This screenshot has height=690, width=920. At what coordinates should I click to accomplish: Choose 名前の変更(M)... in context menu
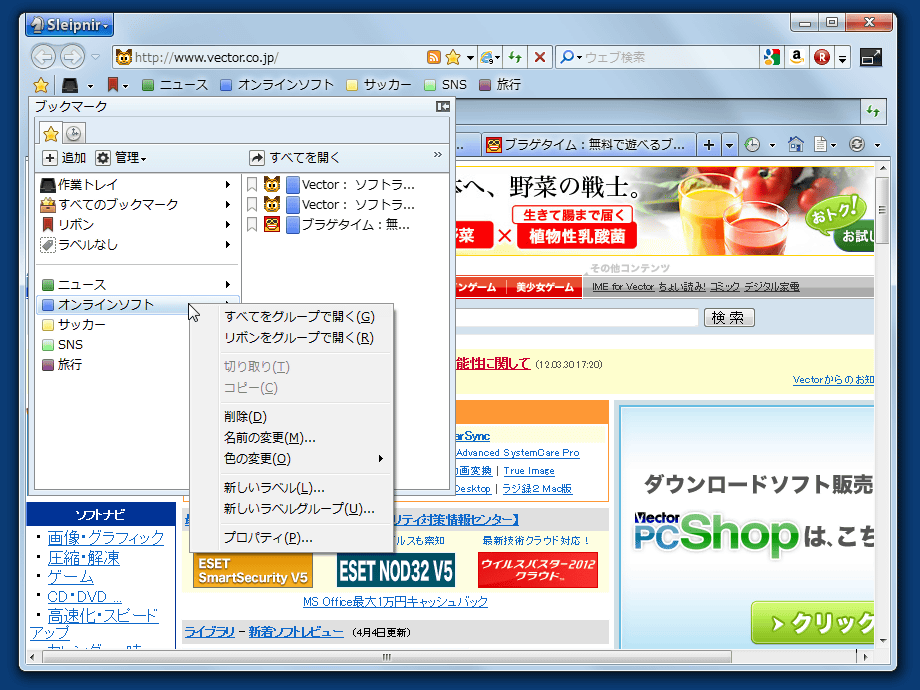[269, 438]
